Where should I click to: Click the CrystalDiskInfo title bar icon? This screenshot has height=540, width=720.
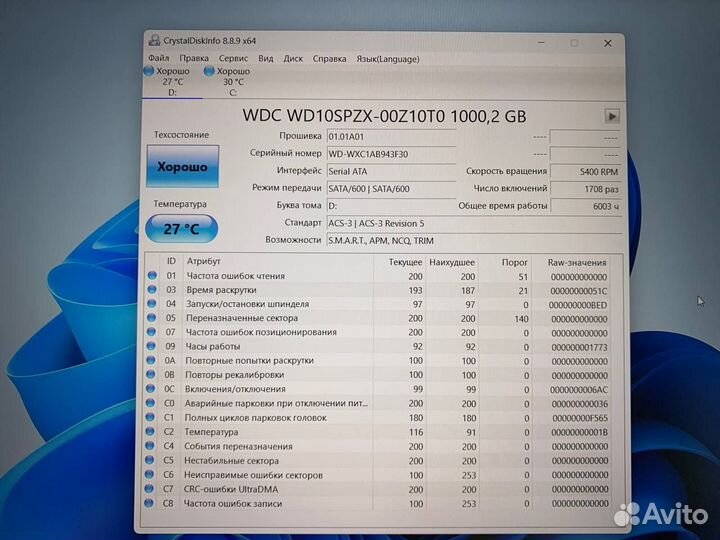tap(154, 40)
